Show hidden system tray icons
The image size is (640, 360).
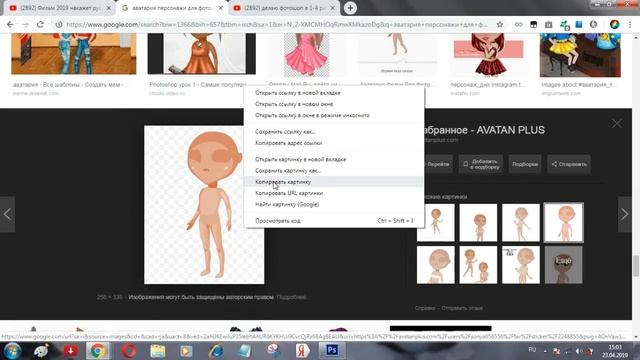[545, 351]
